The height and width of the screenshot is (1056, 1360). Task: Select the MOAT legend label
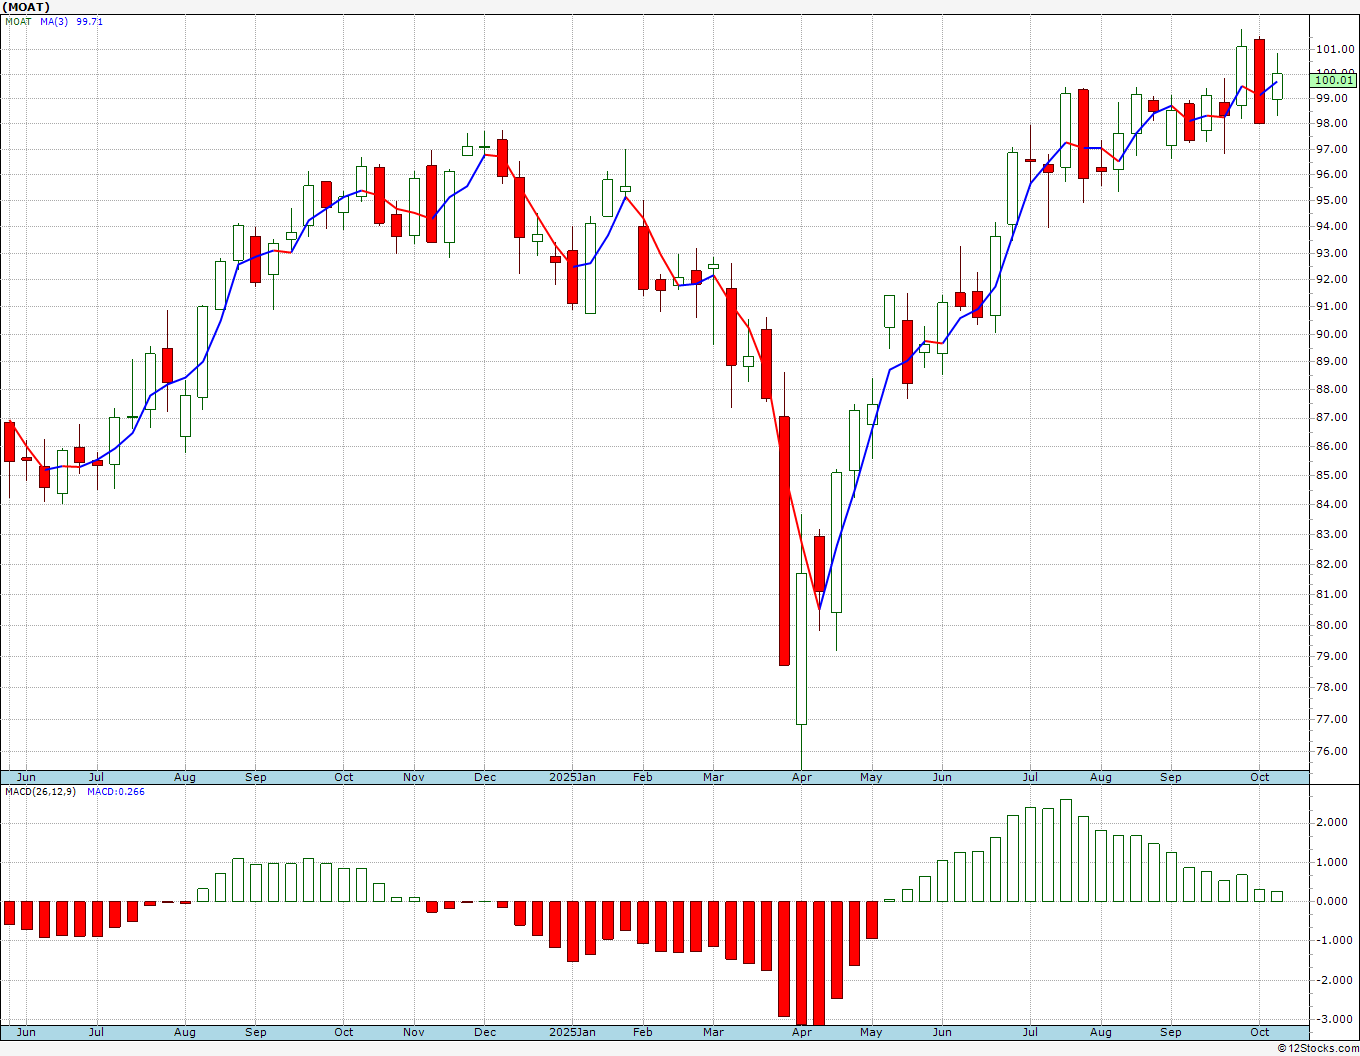tap(18, 21)
